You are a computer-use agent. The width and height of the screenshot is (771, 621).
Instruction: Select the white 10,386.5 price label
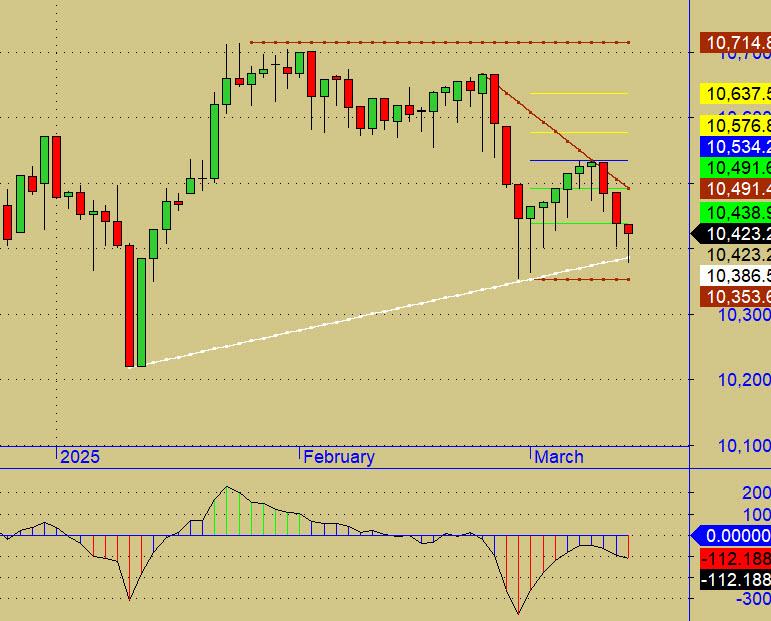(736, 275)
